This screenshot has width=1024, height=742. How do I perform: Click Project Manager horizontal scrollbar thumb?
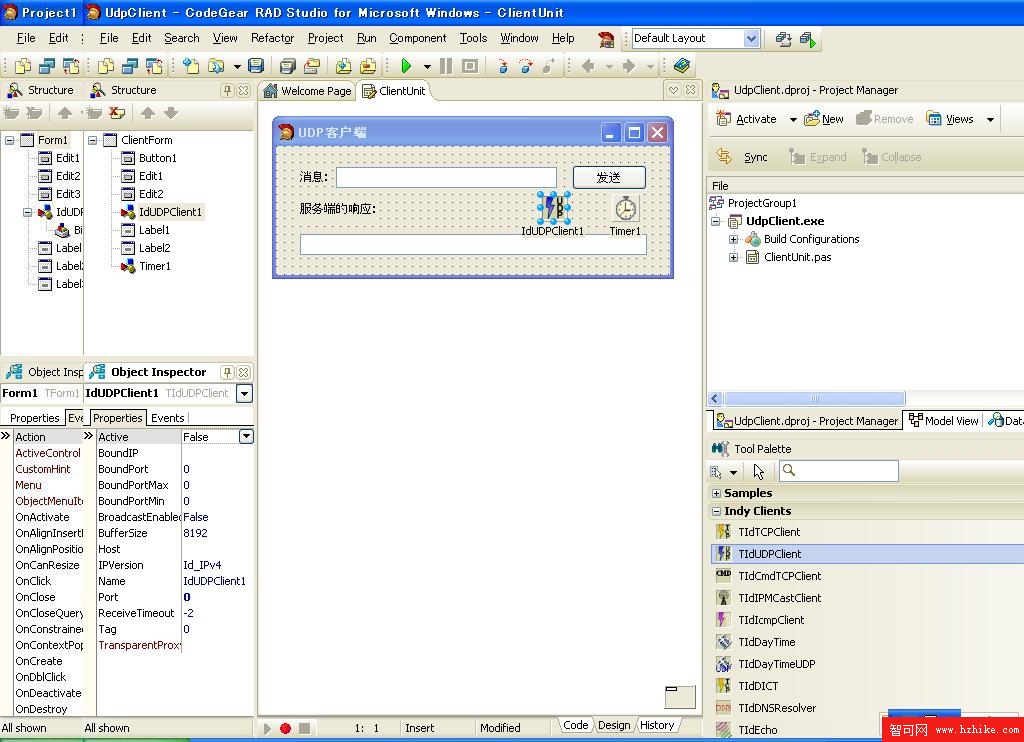point(814,398)
